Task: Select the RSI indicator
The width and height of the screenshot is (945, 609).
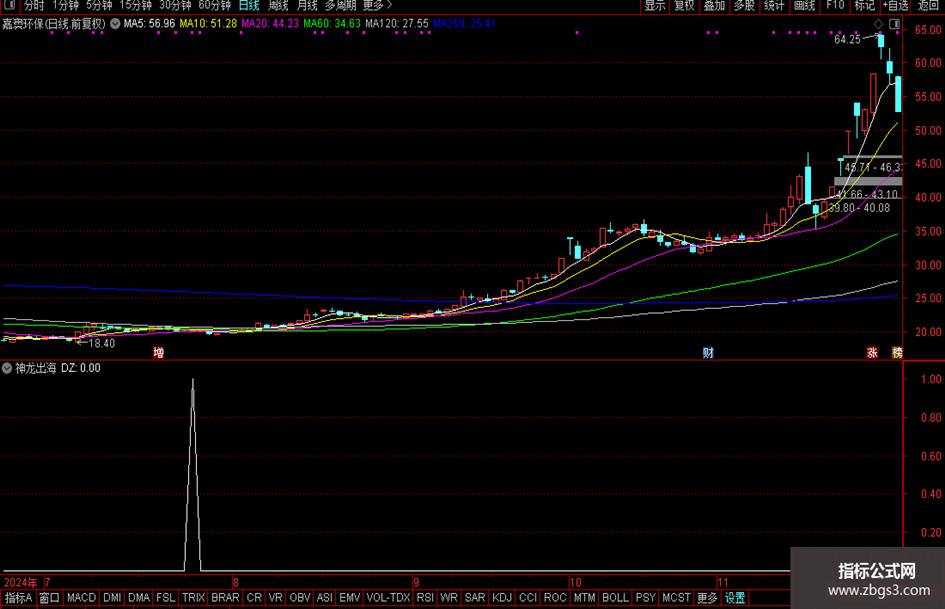Action: point(425,598)
